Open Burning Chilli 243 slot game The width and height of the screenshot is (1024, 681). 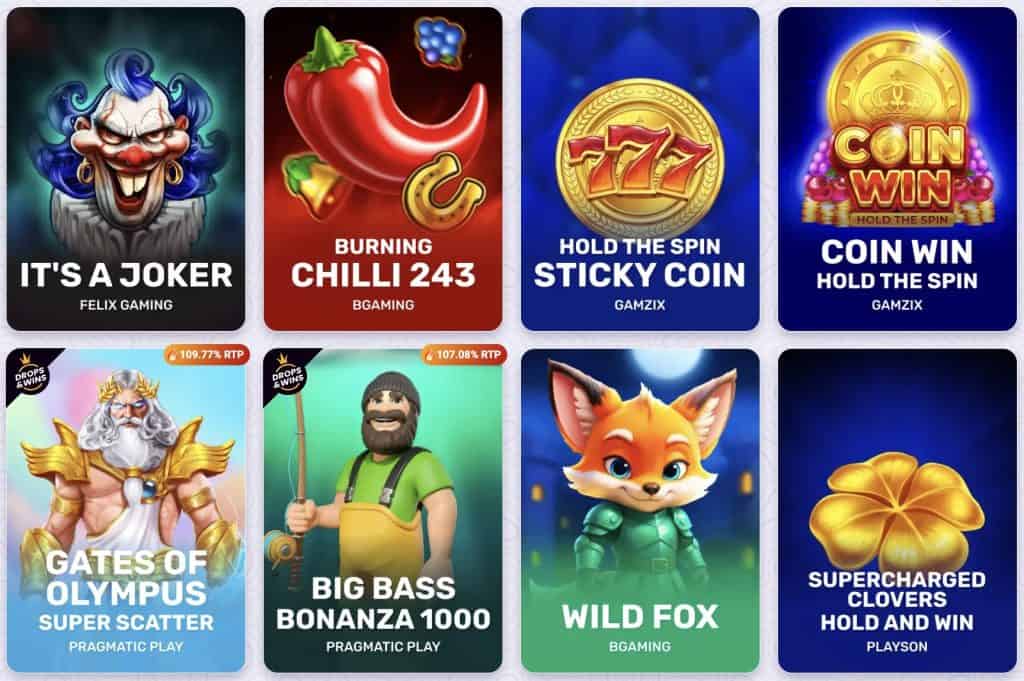[383, 169]
